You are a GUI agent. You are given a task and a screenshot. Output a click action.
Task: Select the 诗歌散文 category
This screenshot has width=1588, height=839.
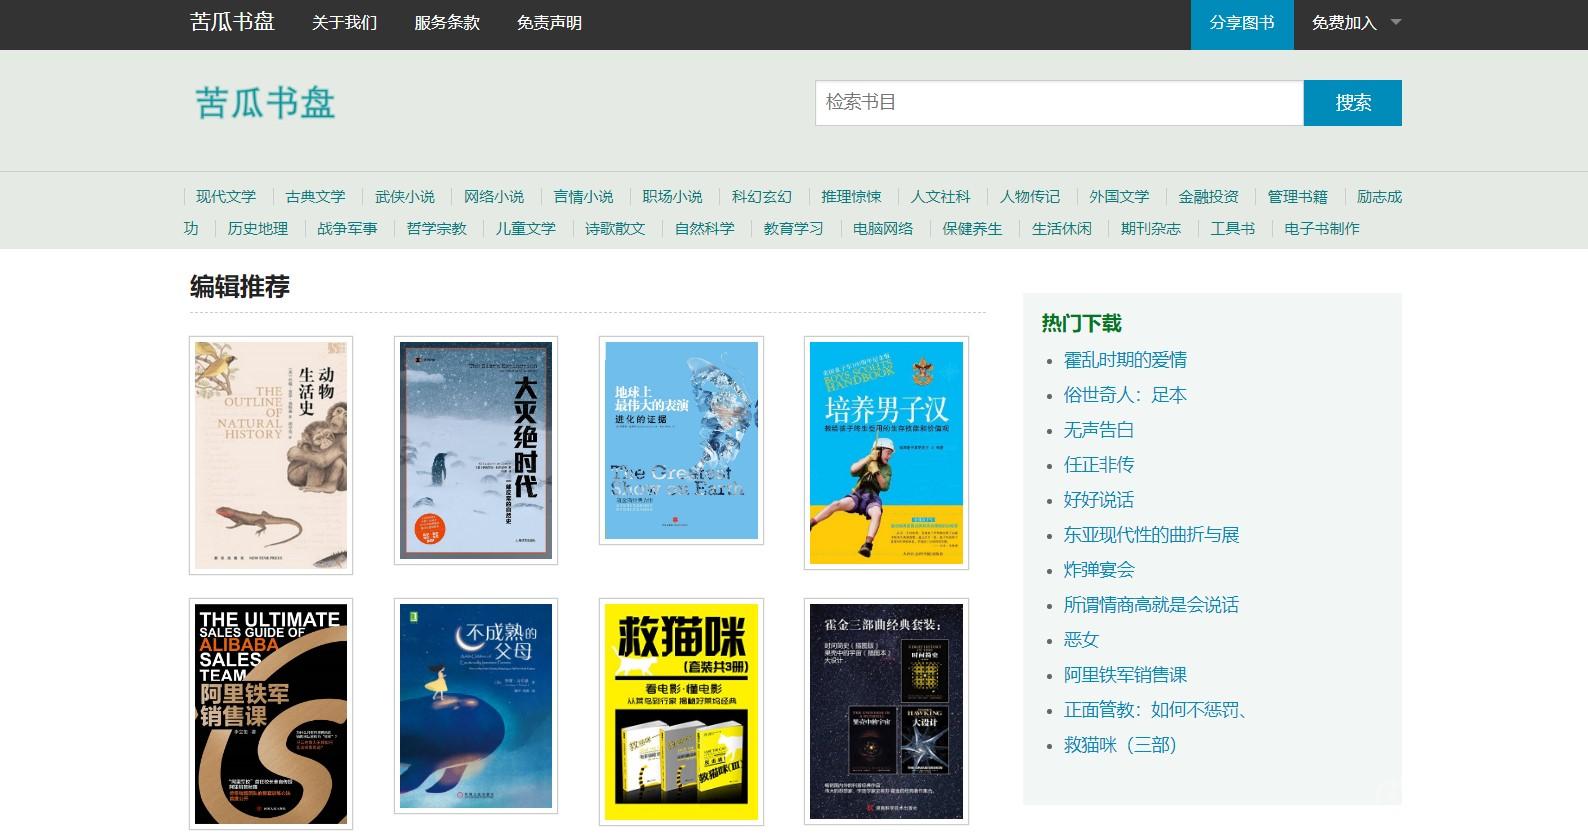pyautogui.click(x=615, y=229)
